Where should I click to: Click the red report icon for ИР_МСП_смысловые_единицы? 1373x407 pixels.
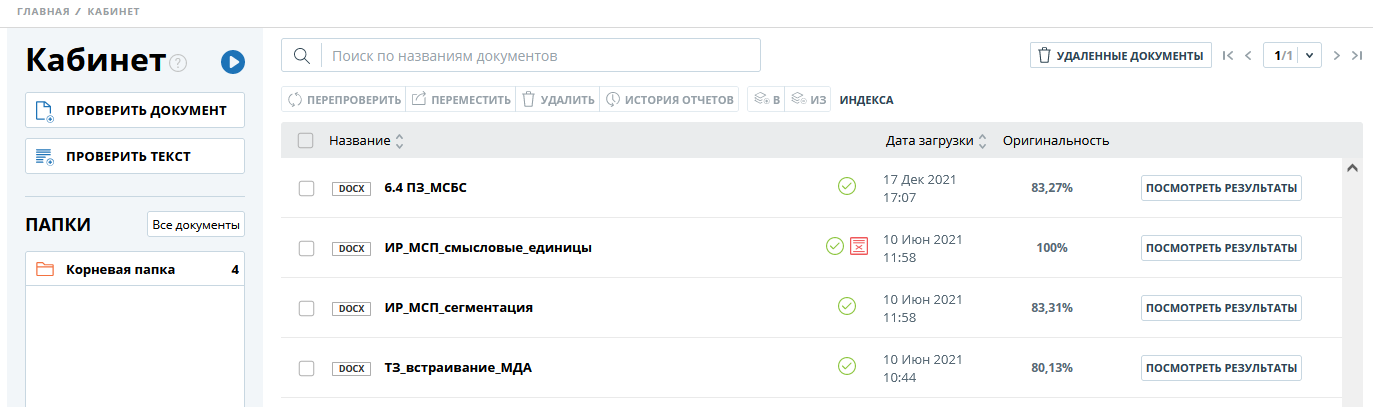tap(858, 246)
